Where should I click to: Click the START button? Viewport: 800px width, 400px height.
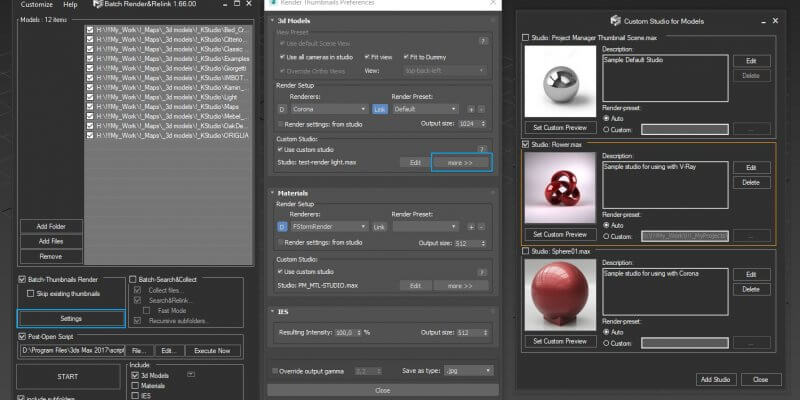coord(68,377)
